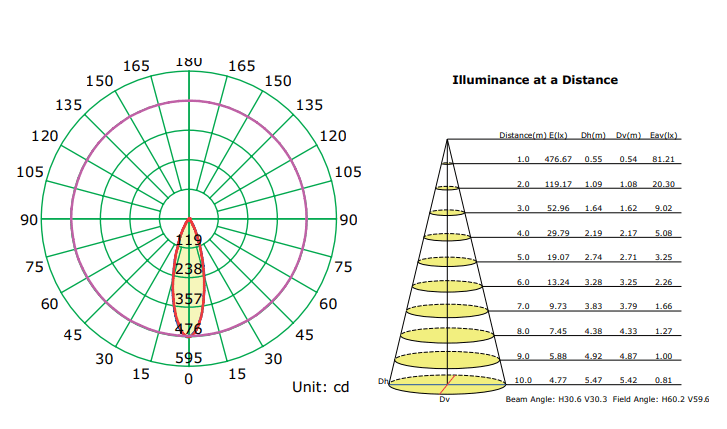Pick the Dv value 4.87
This screenshot has width=727, height=429.
click(x=628, y=356)
